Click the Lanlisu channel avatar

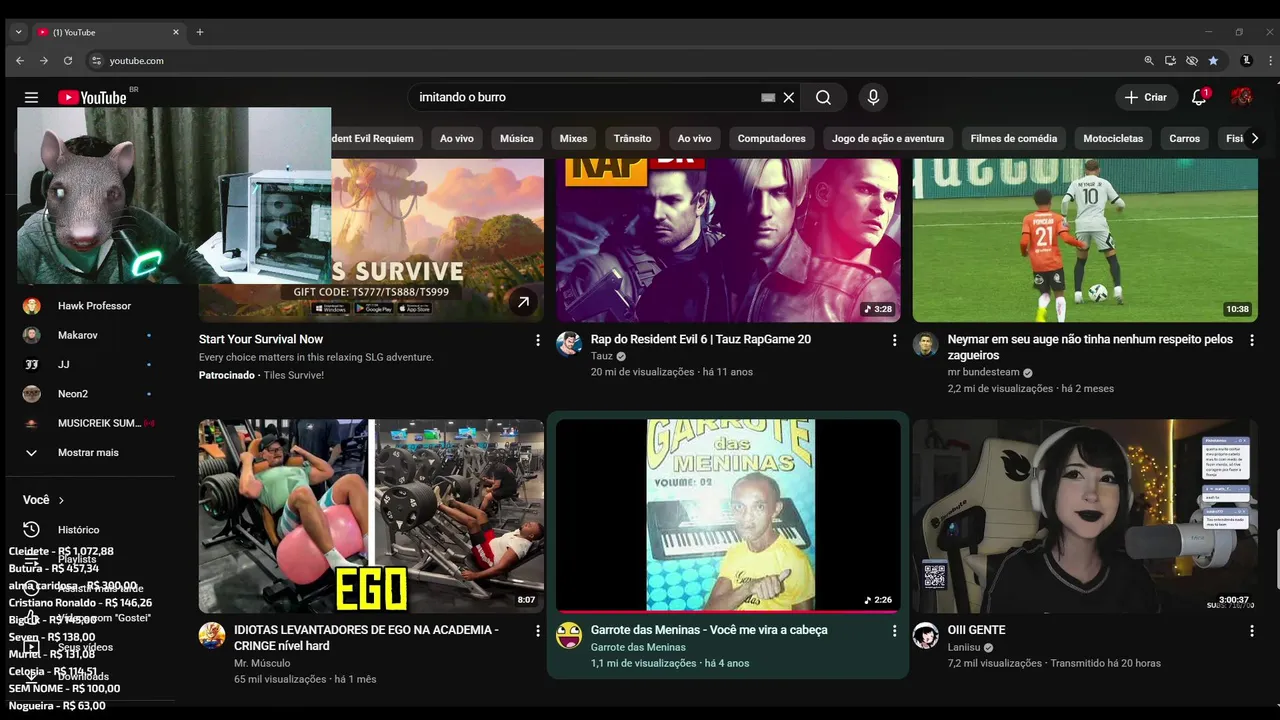[926, 635]
